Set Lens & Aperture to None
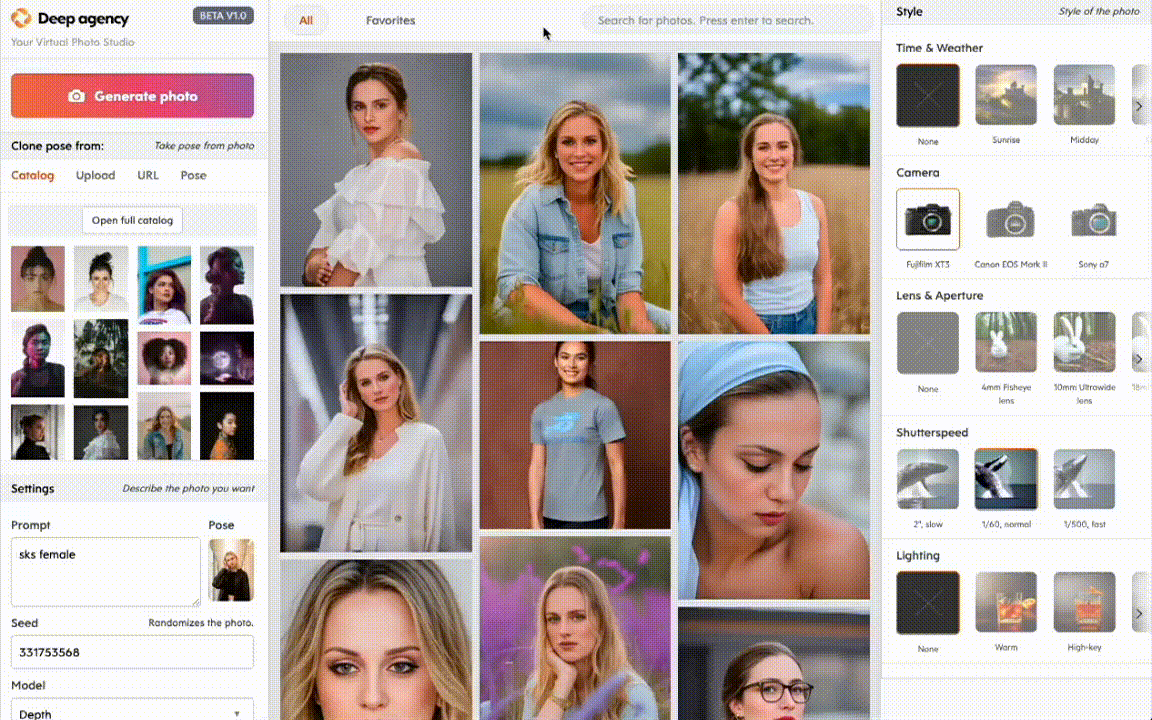This screenshot has width=1152, height=720. (x=927, y=343)
